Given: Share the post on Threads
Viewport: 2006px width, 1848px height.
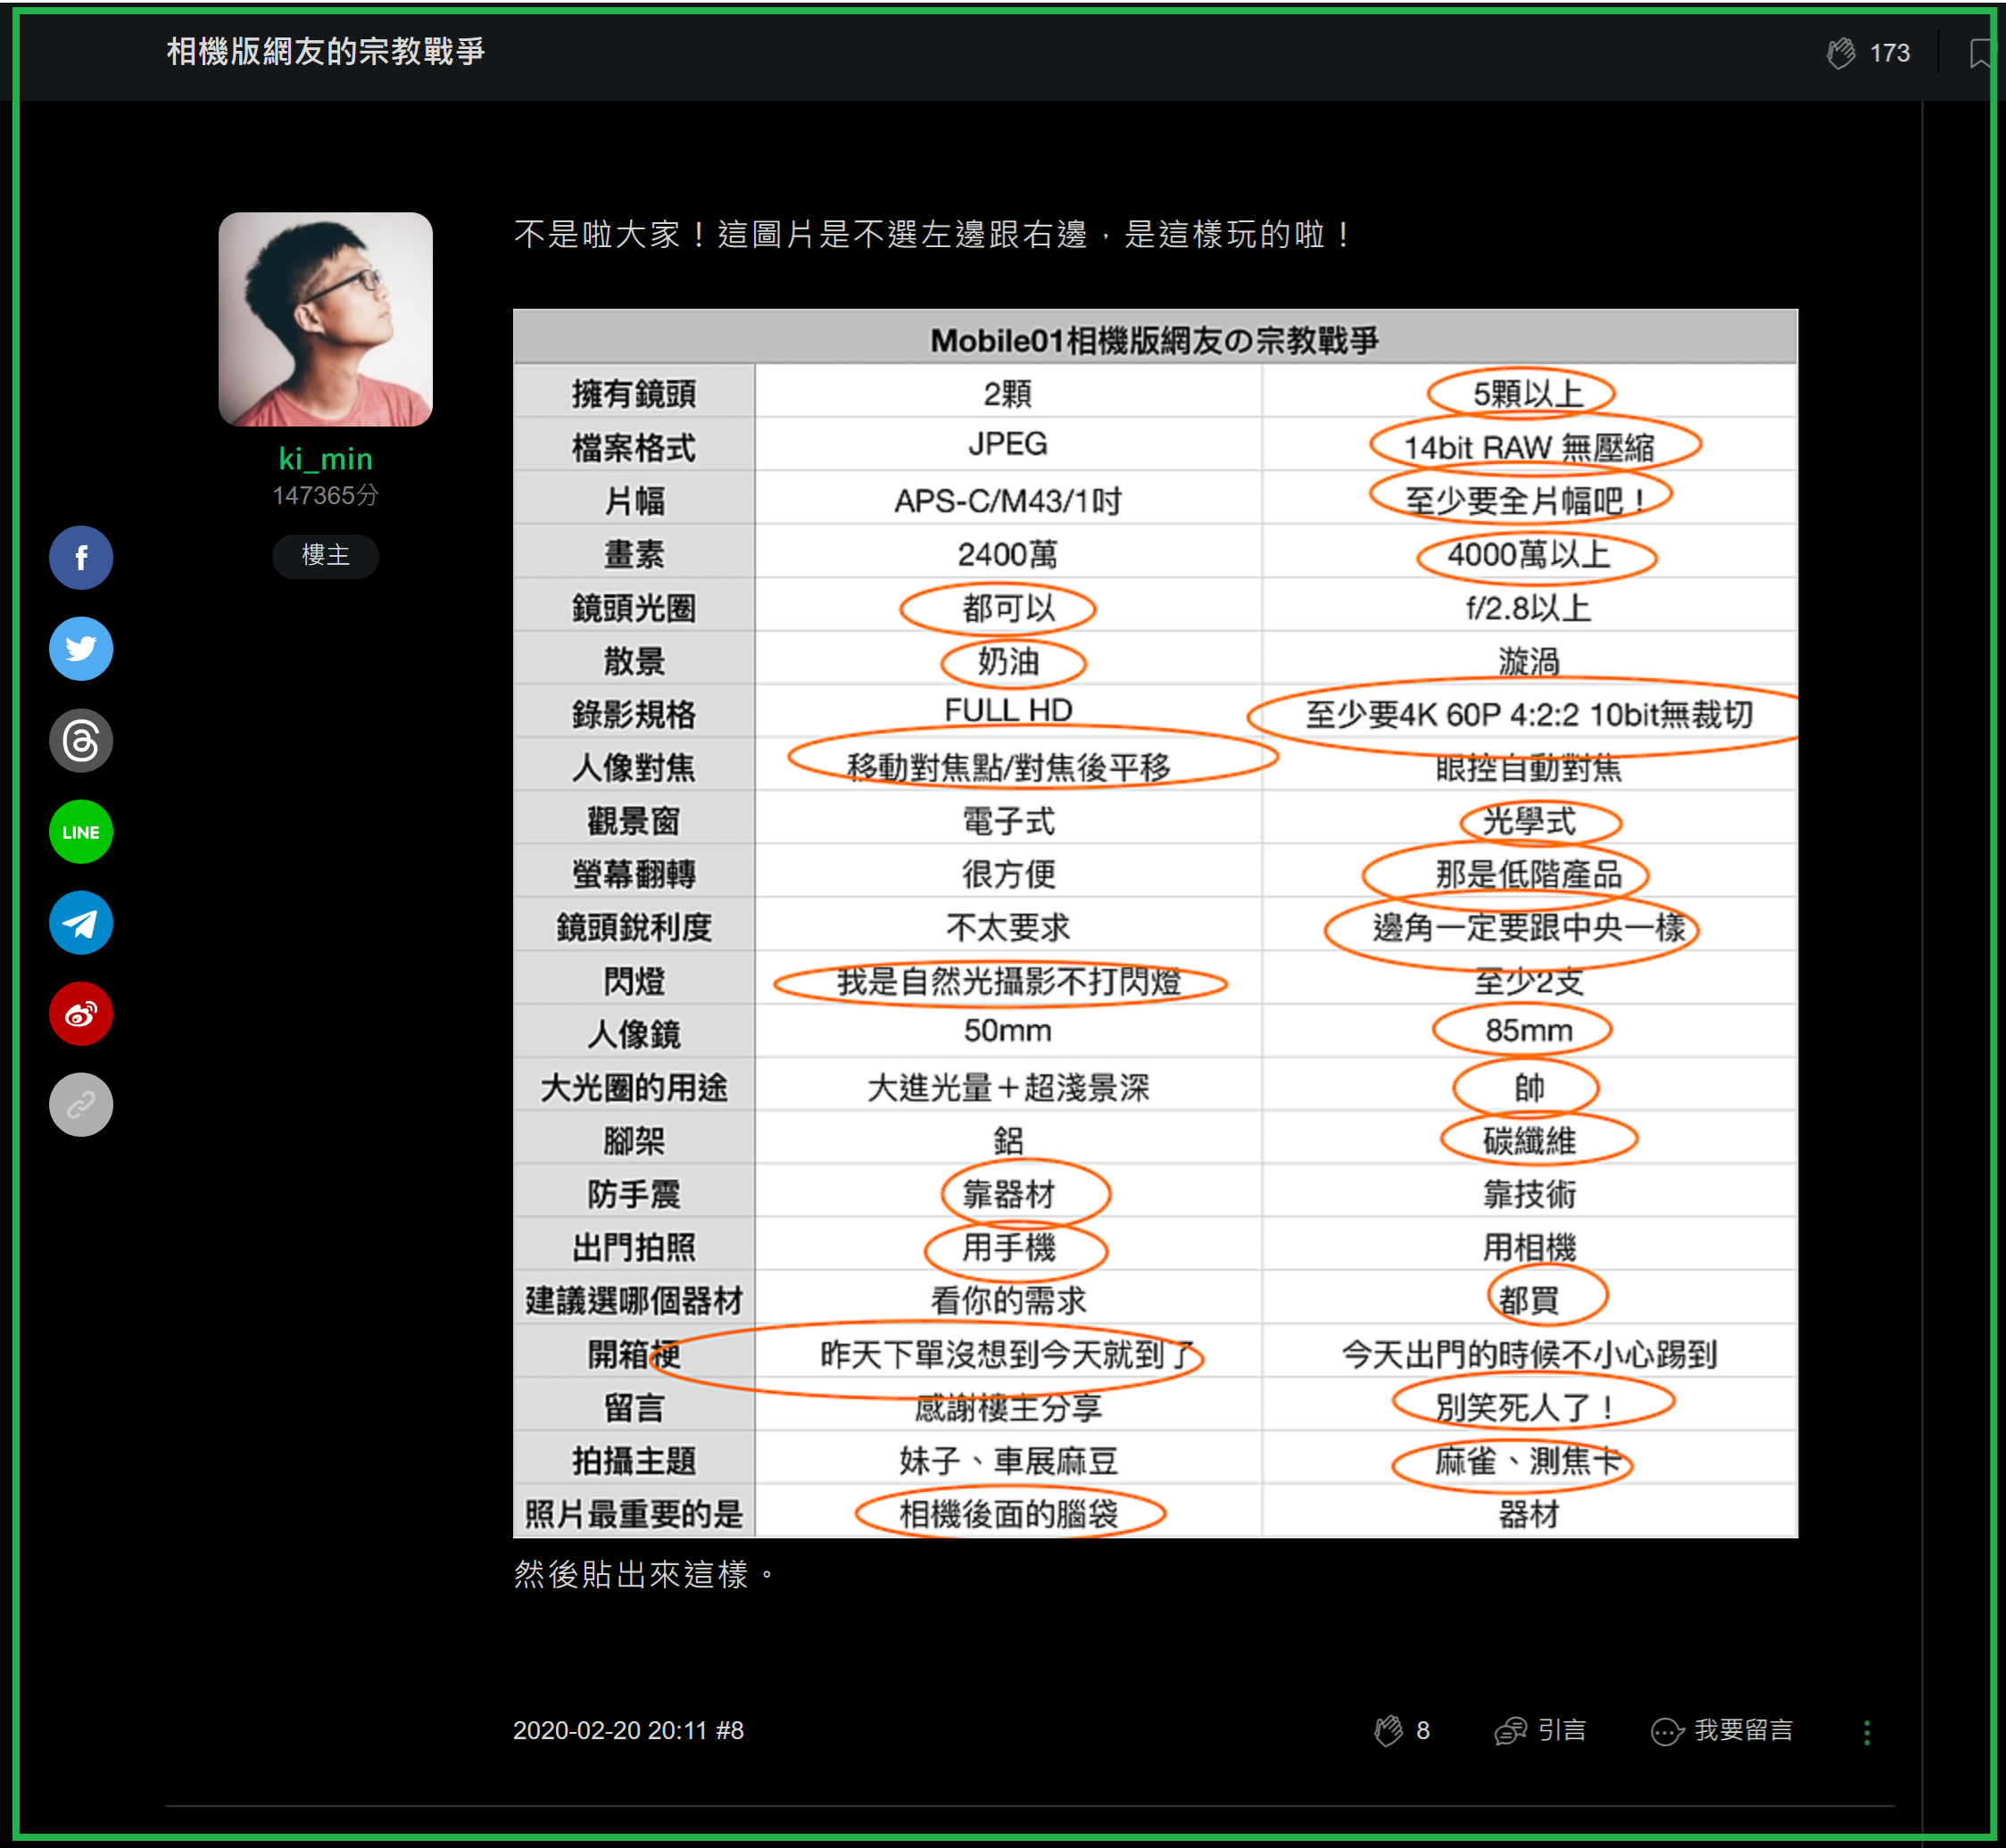Looking at the screenshot, I should tap(81, 740).
